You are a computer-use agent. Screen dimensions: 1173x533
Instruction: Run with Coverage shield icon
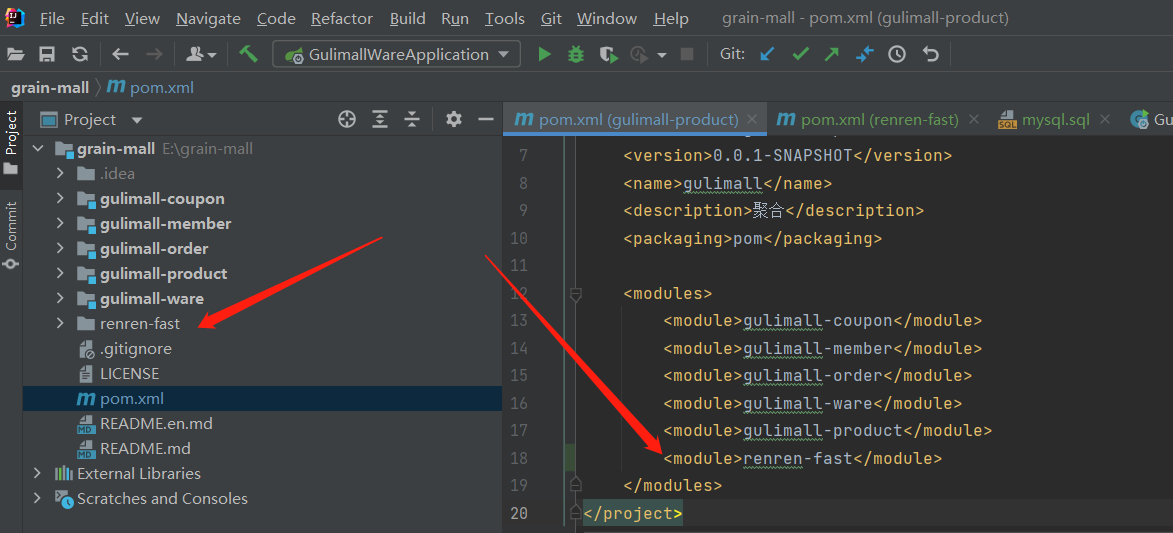coord(609,55)
